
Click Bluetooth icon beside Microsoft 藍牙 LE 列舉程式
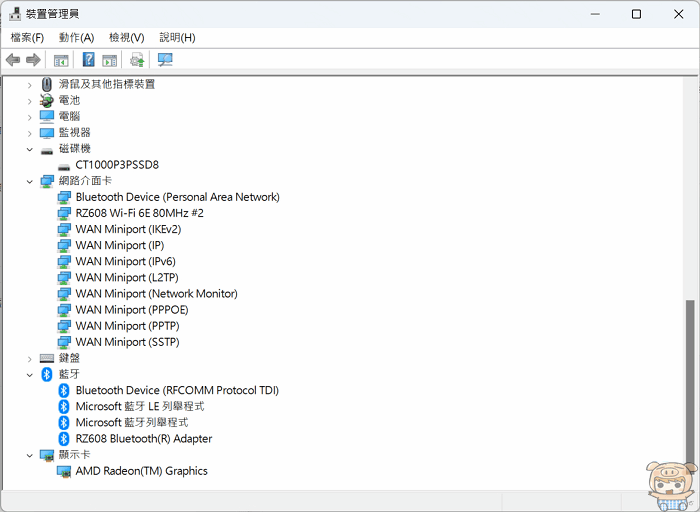[64, 406]
